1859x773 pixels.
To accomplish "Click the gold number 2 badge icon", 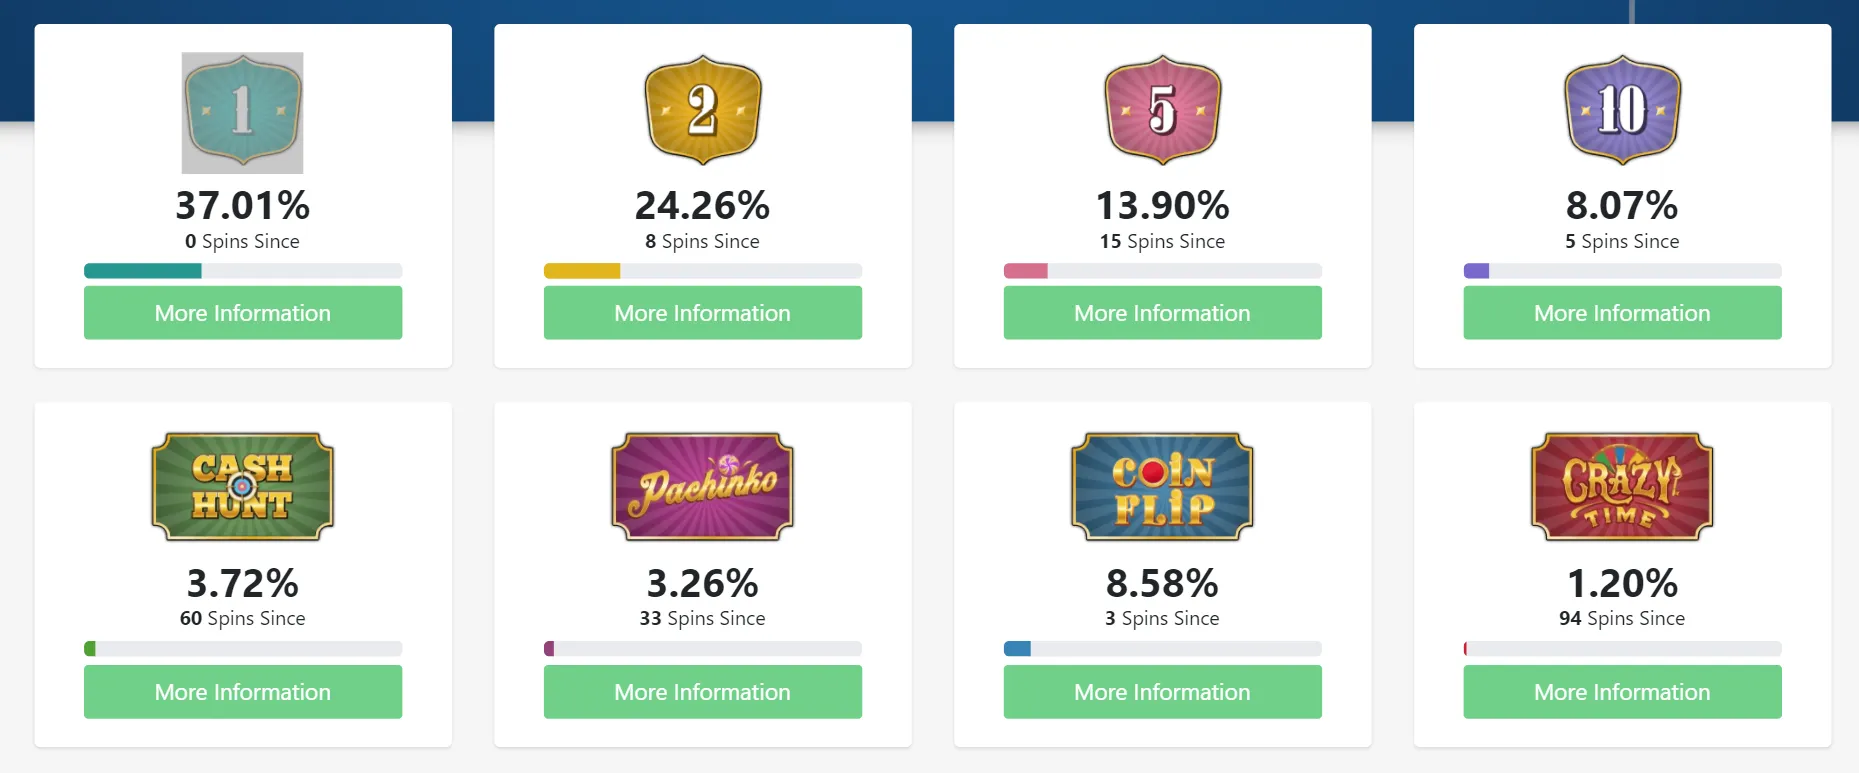I will click(x=702, y=110).
